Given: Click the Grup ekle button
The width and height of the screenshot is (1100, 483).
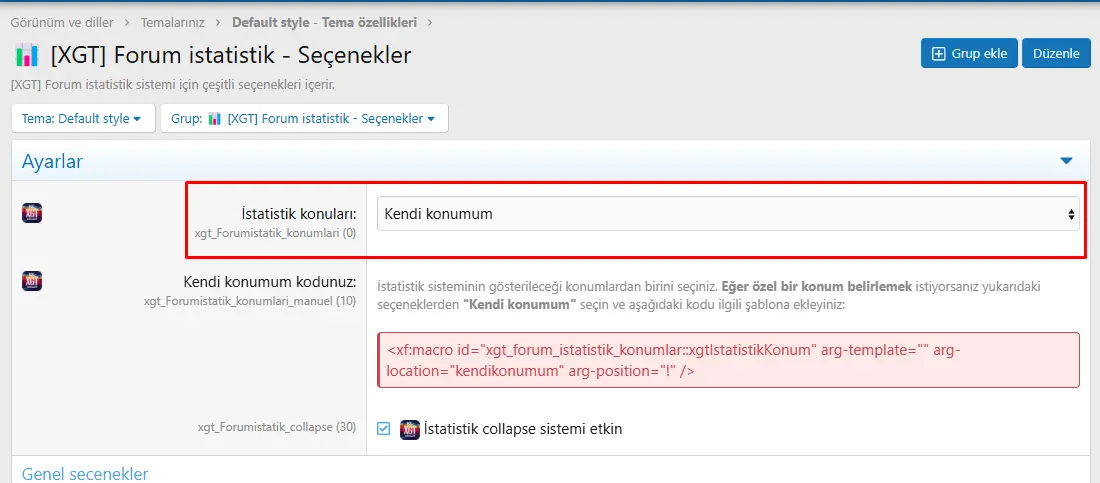Looking at the screenshot, I should pos(969,53).
